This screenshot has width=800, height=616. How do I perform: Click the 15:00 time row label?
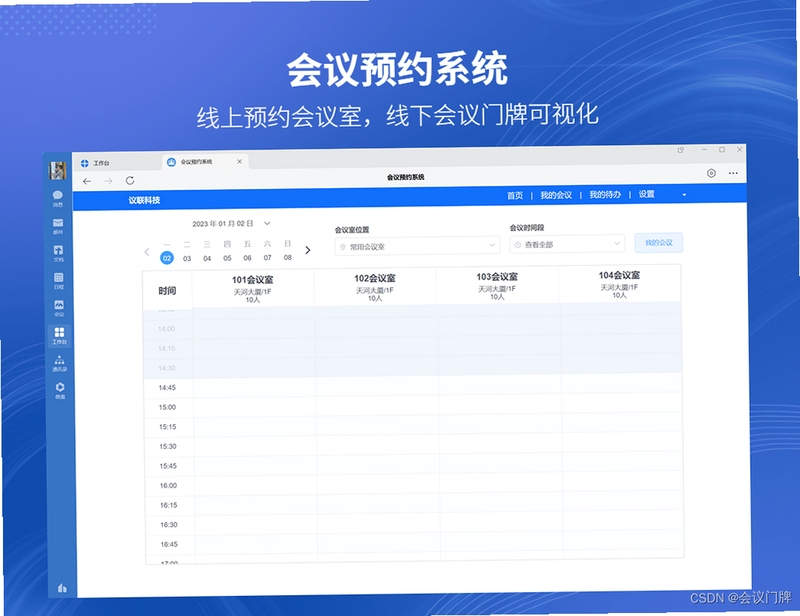coord(167,407)
